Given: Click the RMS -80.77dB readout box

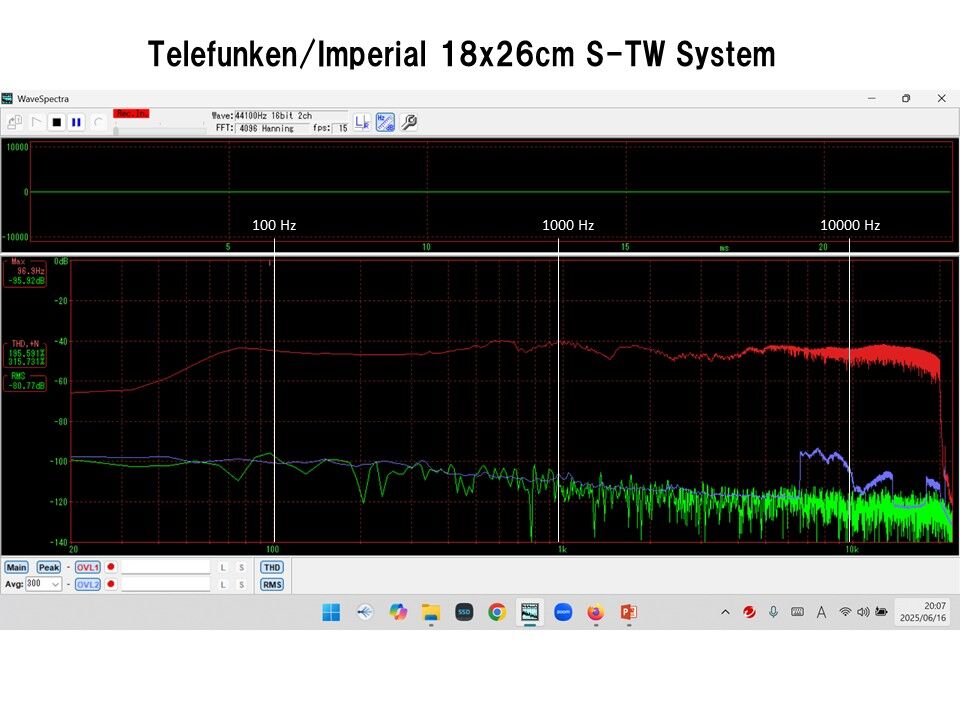Looking at the screenshot, I should coord(25,381).
